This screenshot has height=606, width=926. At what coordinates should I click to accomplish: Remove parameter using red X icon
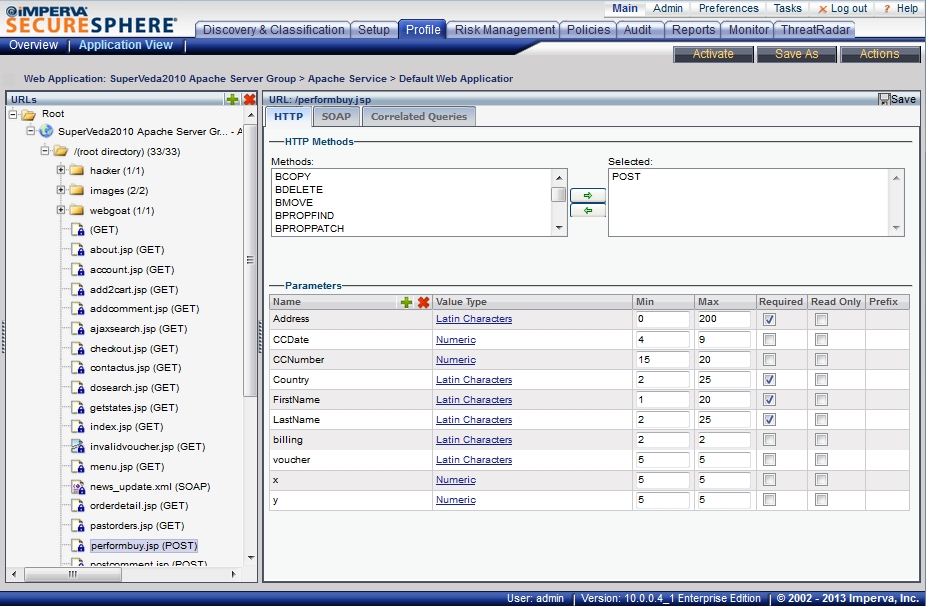click(423, 302)
